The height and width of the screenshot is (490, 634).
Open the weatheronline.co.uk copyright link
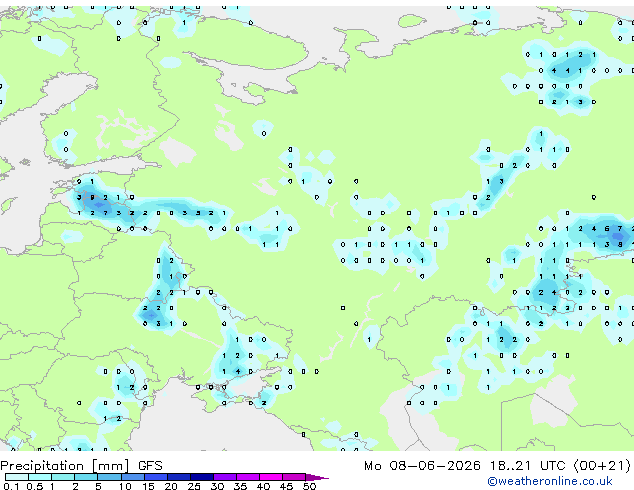[x=550, y=481]
